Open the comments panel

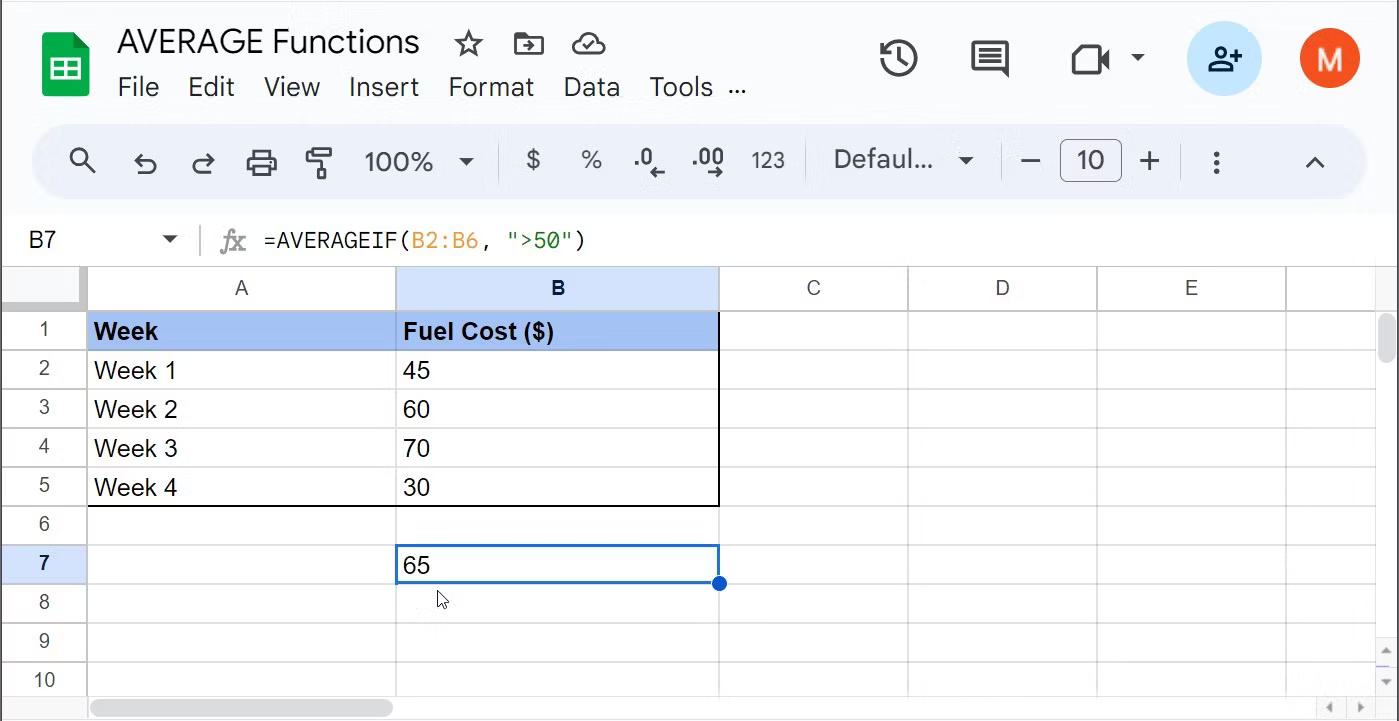(989, 59)
